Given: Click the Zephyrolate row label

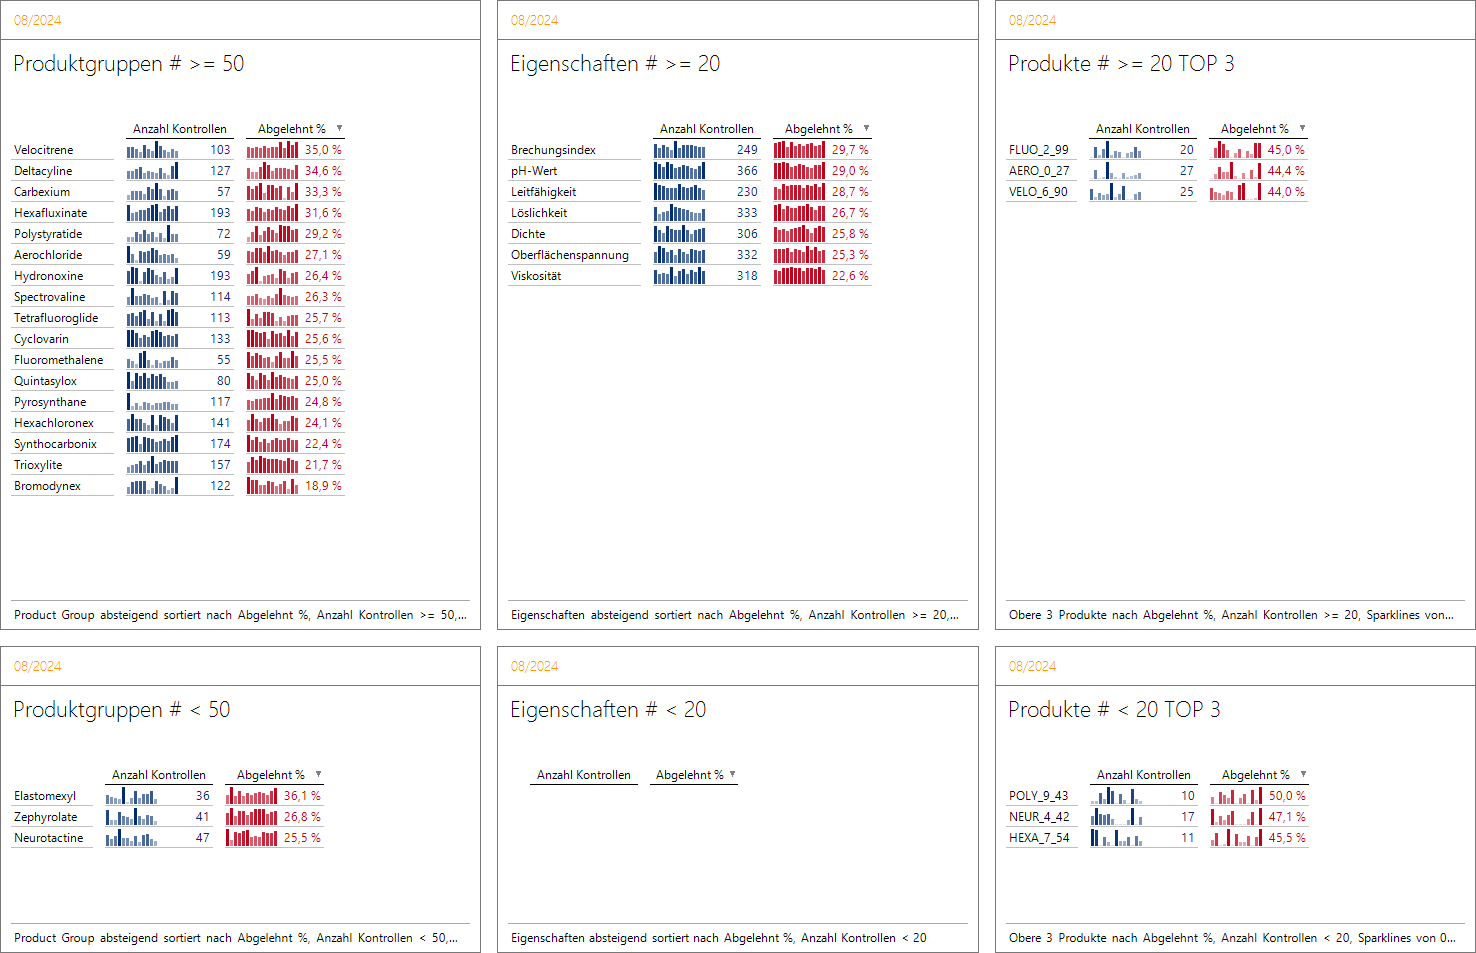Looking at the screenshot, I should click(x=46, y=817).
